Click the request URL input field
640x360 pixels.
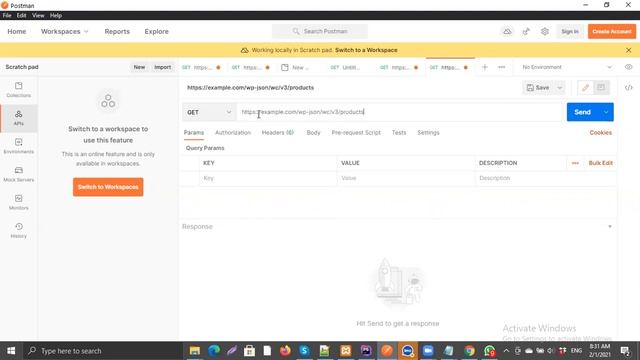point(399,112)
